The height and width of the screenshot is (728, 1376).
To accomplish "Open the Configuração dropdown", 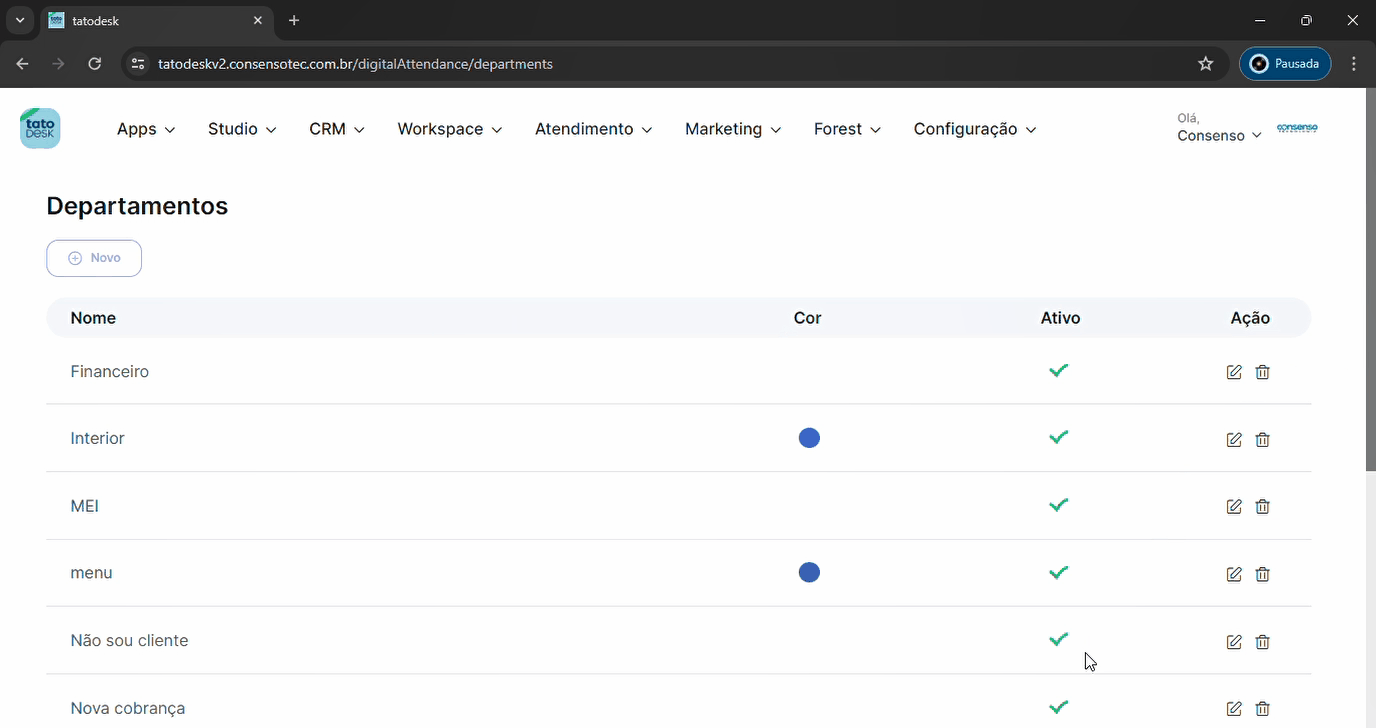I will pyautogui.click(x=974, y=129).
